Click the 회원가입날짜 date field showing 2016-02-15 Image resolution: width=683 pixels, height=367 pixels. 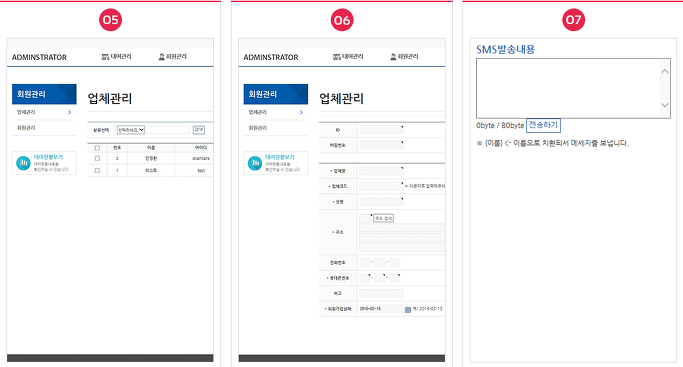pos(382,309)
